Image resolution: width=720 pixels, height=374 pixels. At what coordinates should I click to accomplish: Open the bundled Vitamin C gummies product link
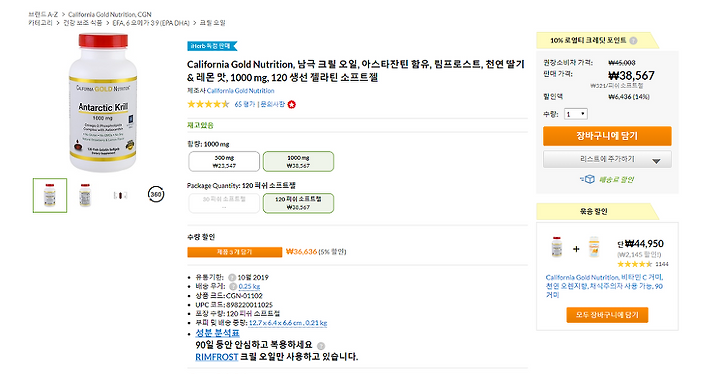tap(604, 286)
